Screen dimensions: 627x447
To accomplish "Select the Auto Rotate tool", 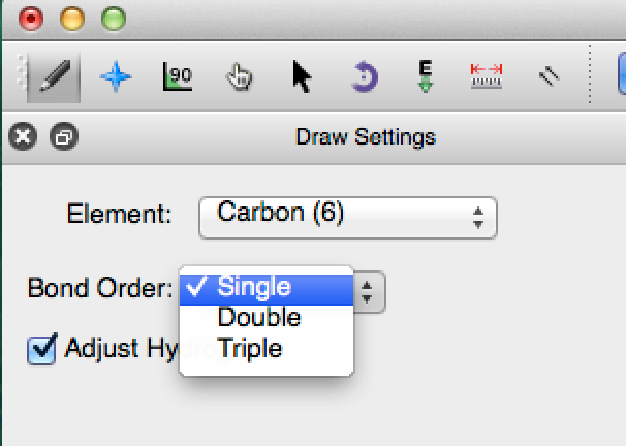I will coord(362,77).
